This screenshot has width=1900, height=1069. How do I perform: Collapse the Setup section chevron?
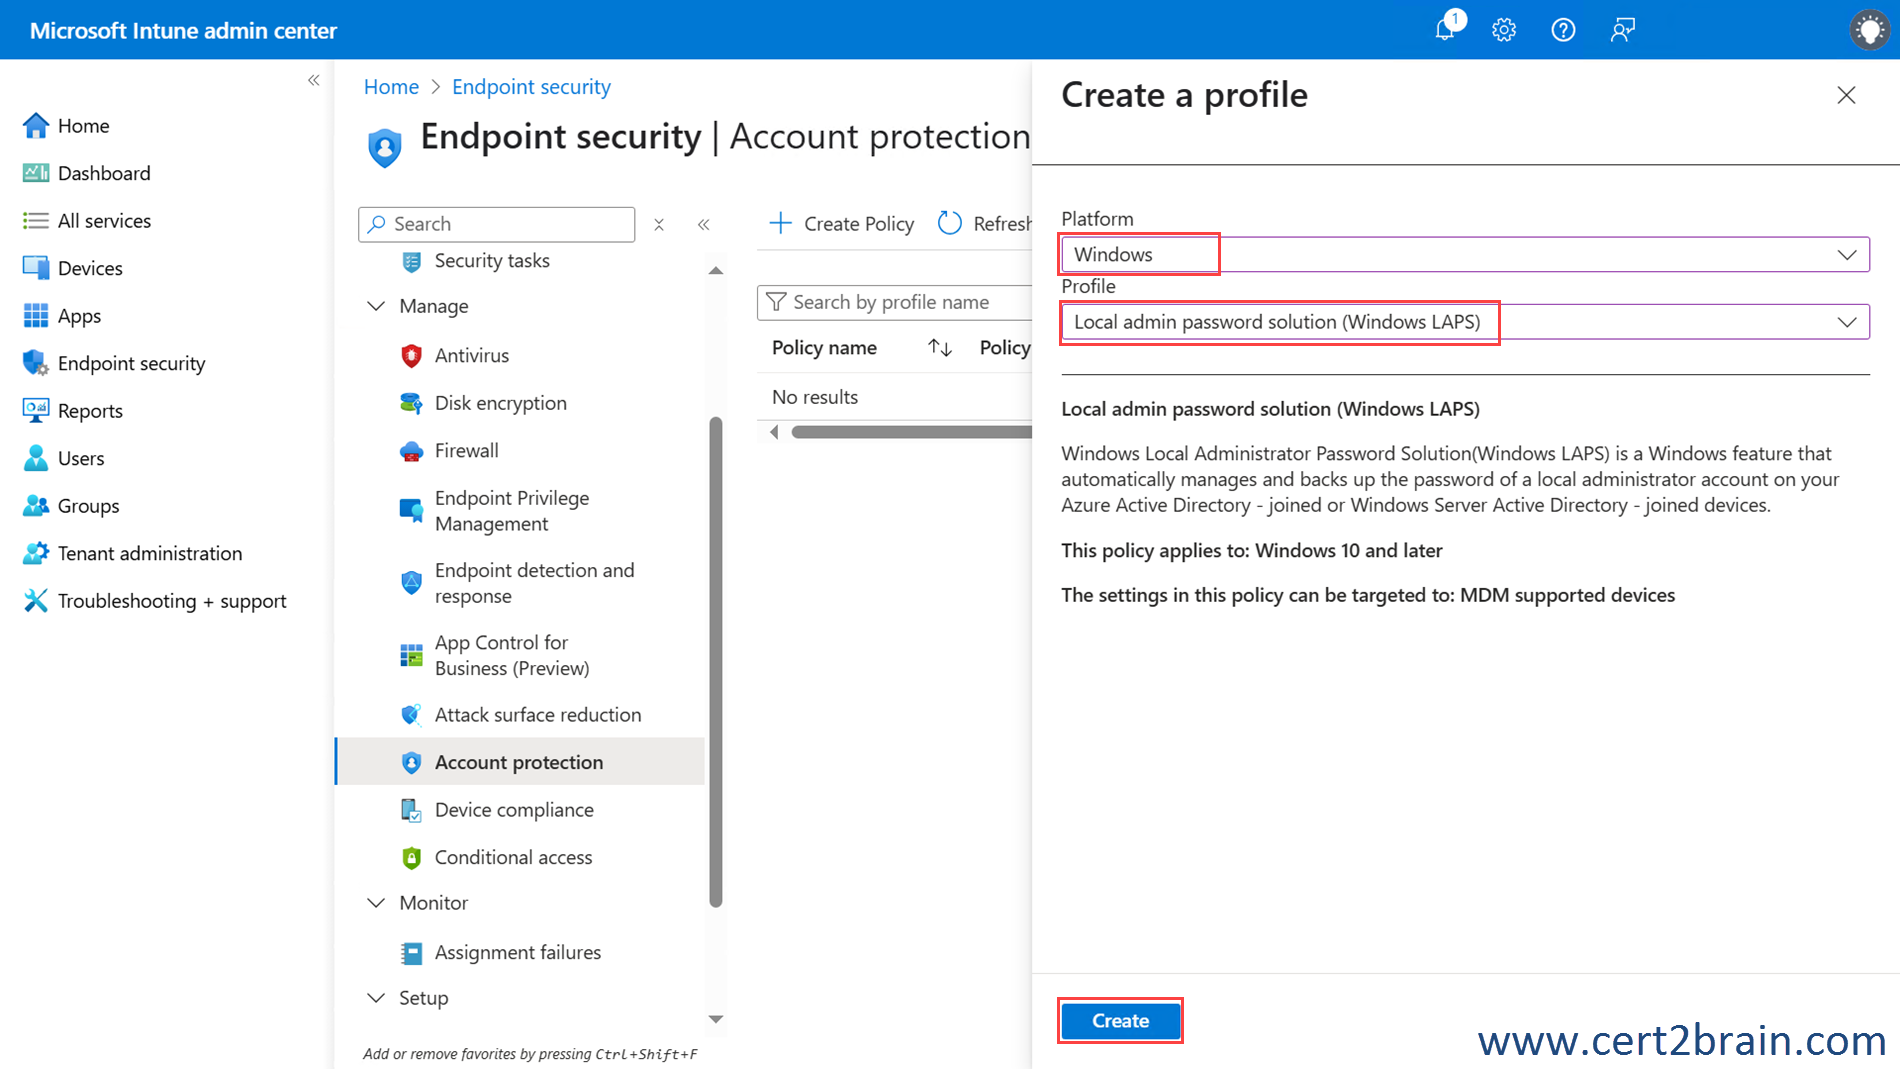pyautogui.click(x=376, y=998)
